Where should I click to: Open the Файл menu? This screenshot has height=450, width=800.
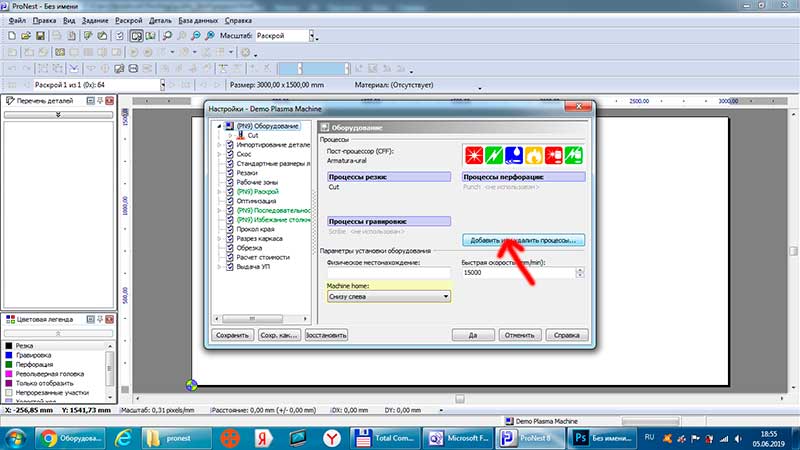click(17, 20)
